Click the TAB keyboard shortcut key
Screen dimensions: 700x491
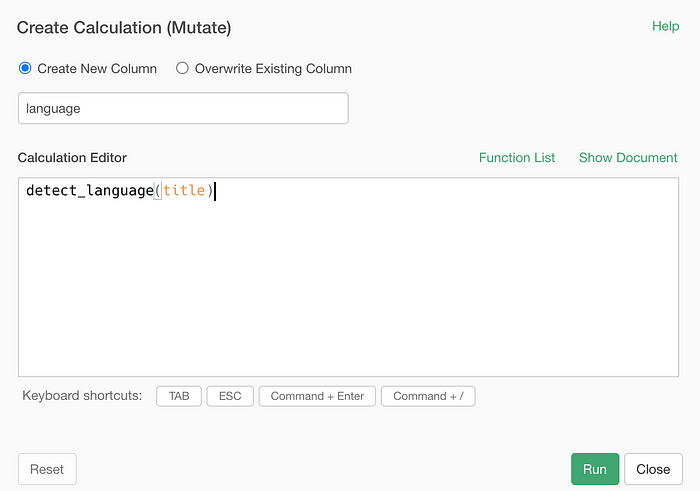click(179, 396)
